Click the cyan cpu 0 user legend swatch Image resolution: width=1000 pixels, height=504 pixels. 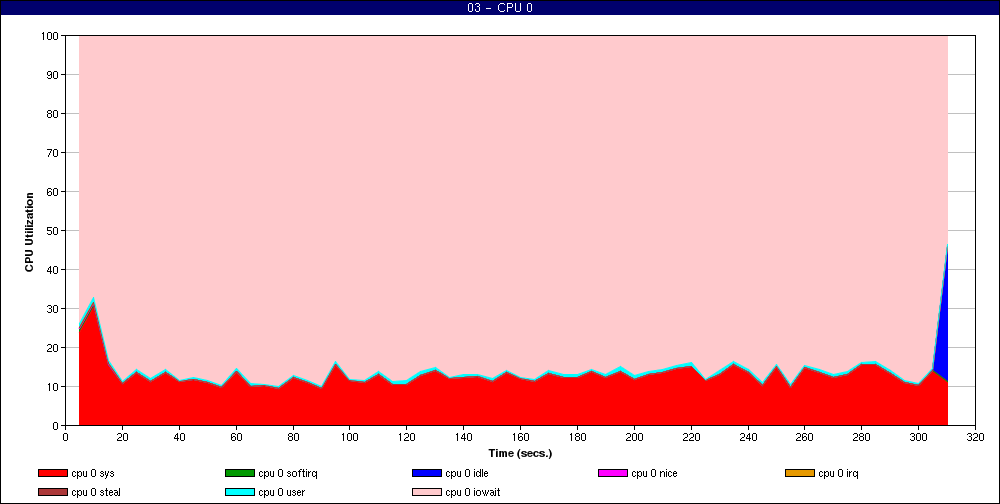coord(240,492)
